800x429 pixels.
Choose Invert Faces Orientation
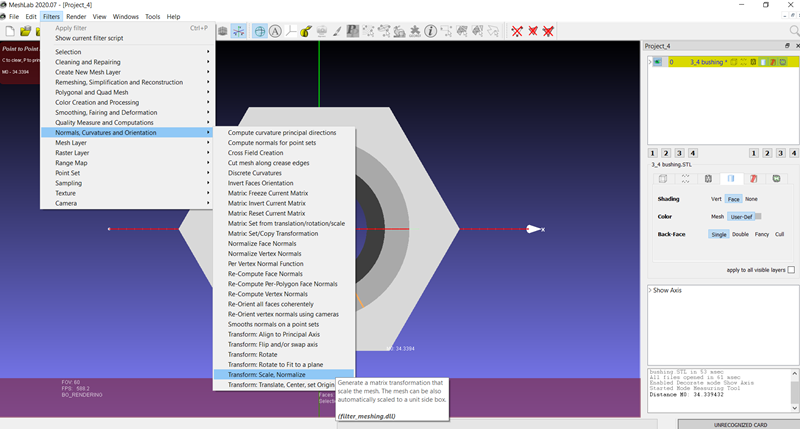tap(283, 183)
